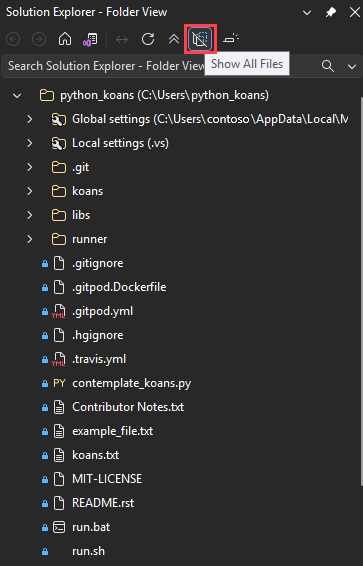Collapse All tree nodes using toolbar icon

[174, 39]
